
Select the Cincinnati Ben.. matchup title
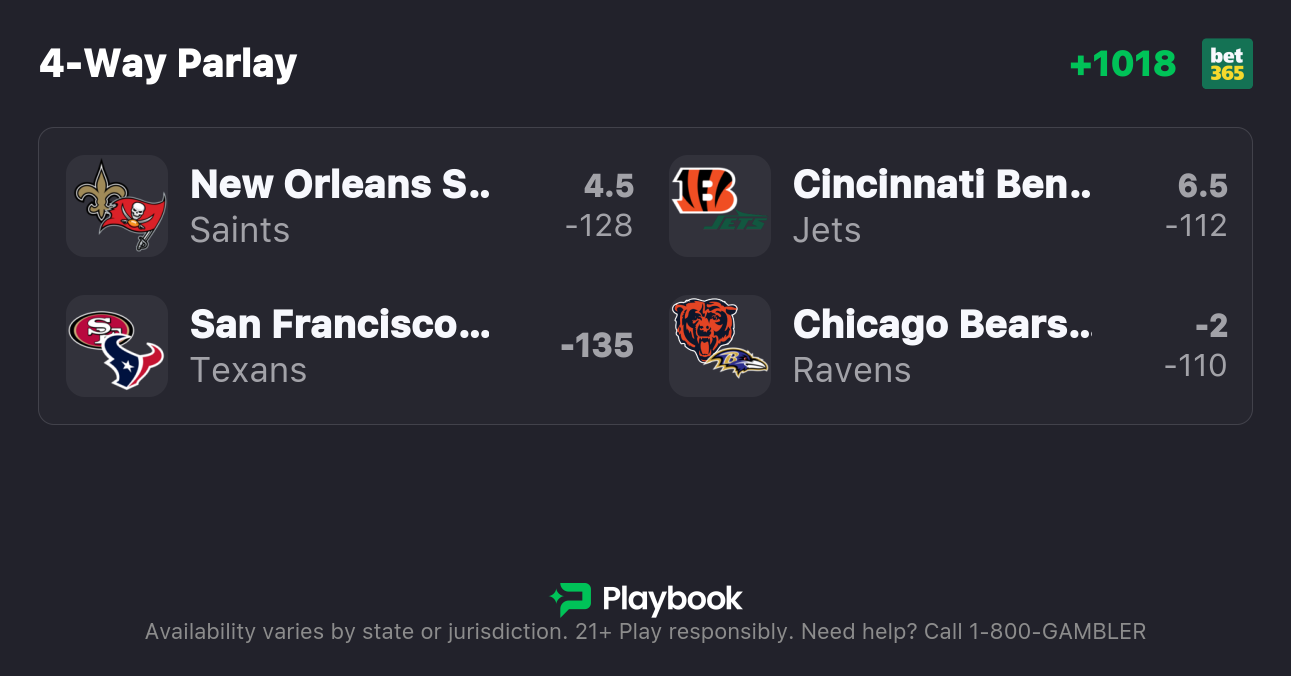(x=942, y=185)
